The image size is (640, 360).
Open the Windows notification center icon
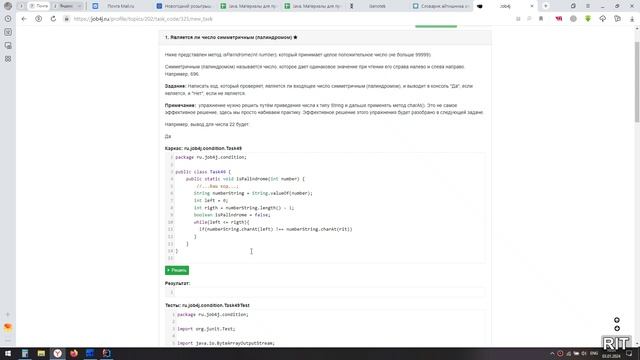pyautogui.click(x=629, y=353)
